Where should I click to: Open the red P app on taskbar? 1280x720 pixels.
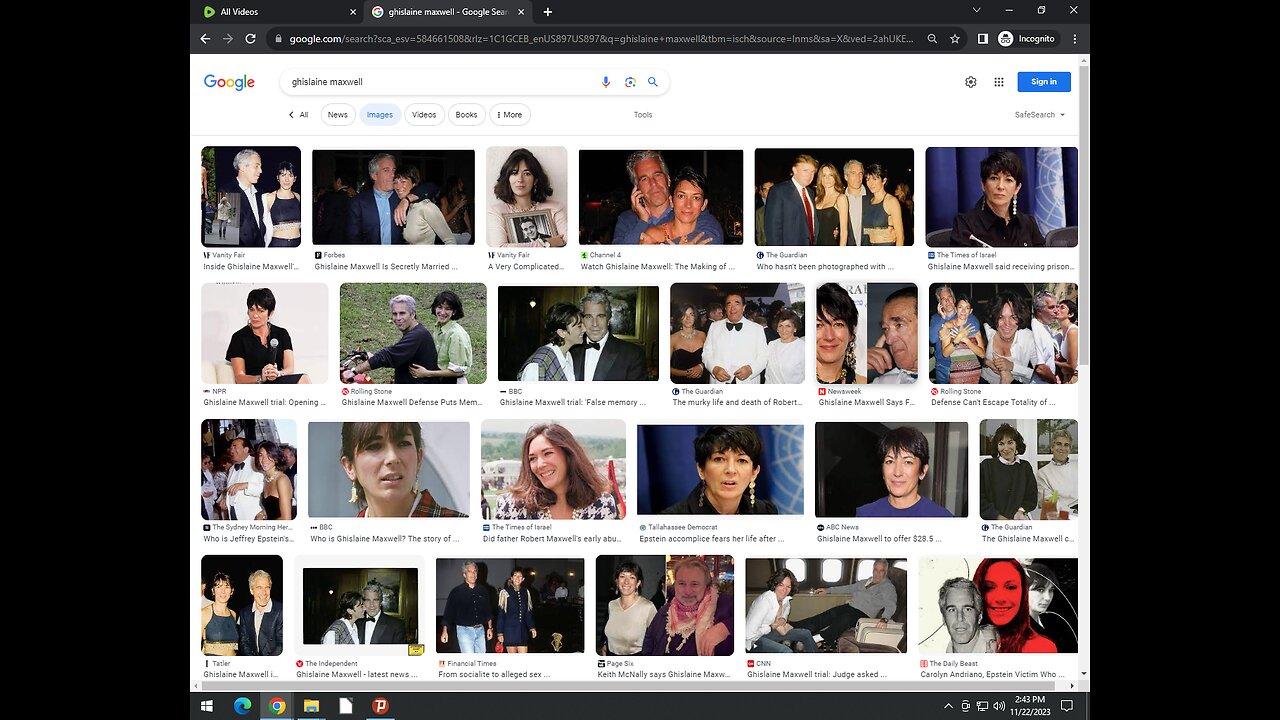(380, 706)
